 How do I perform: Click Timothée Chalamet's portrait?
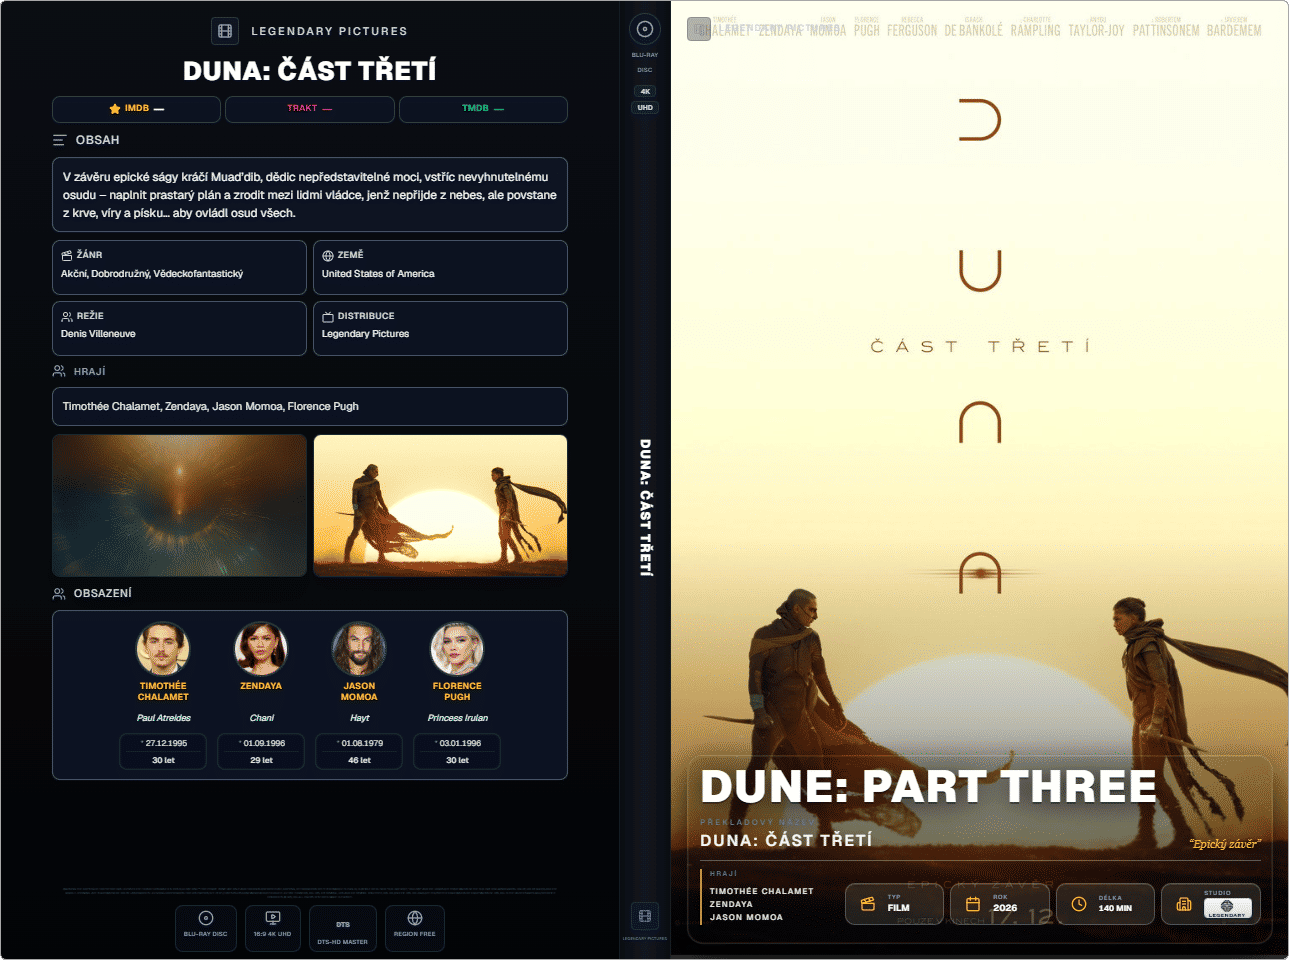[x=163, y=649]
